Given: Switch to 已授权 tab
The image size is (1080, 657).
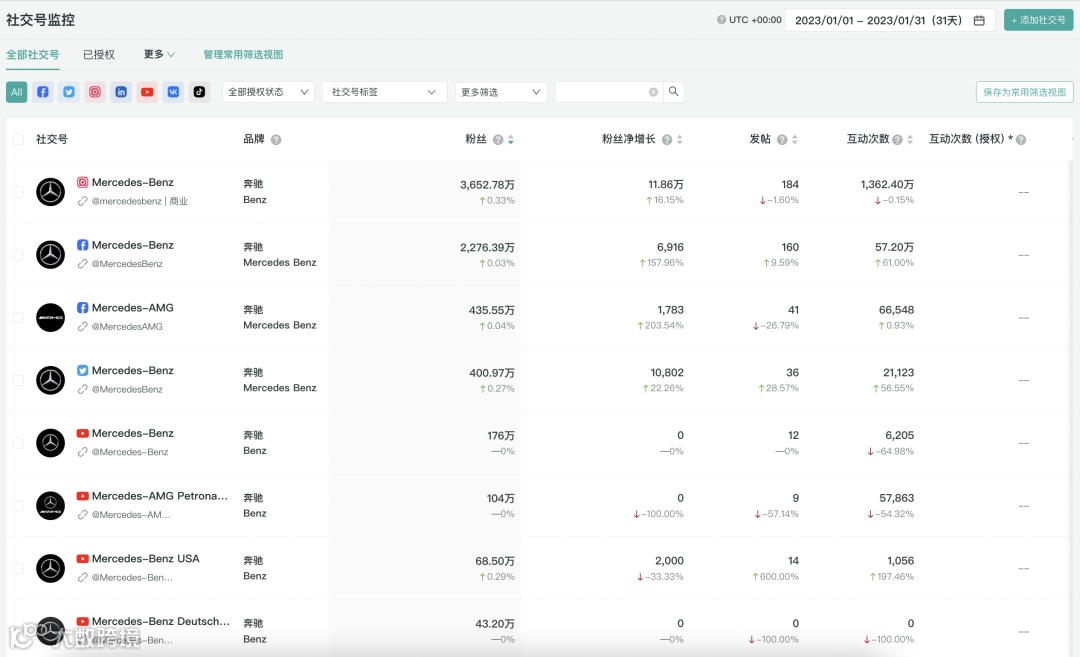Looking at the screenshot, I should (x=99, y=54).
